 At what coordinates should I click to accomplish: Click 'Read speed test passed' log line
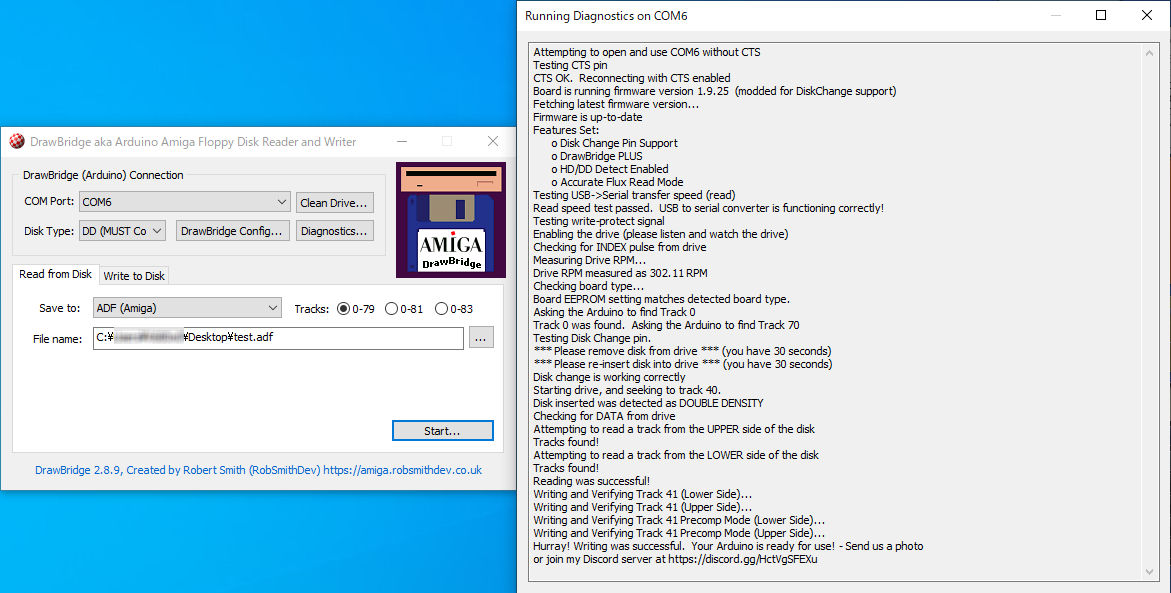708,208
